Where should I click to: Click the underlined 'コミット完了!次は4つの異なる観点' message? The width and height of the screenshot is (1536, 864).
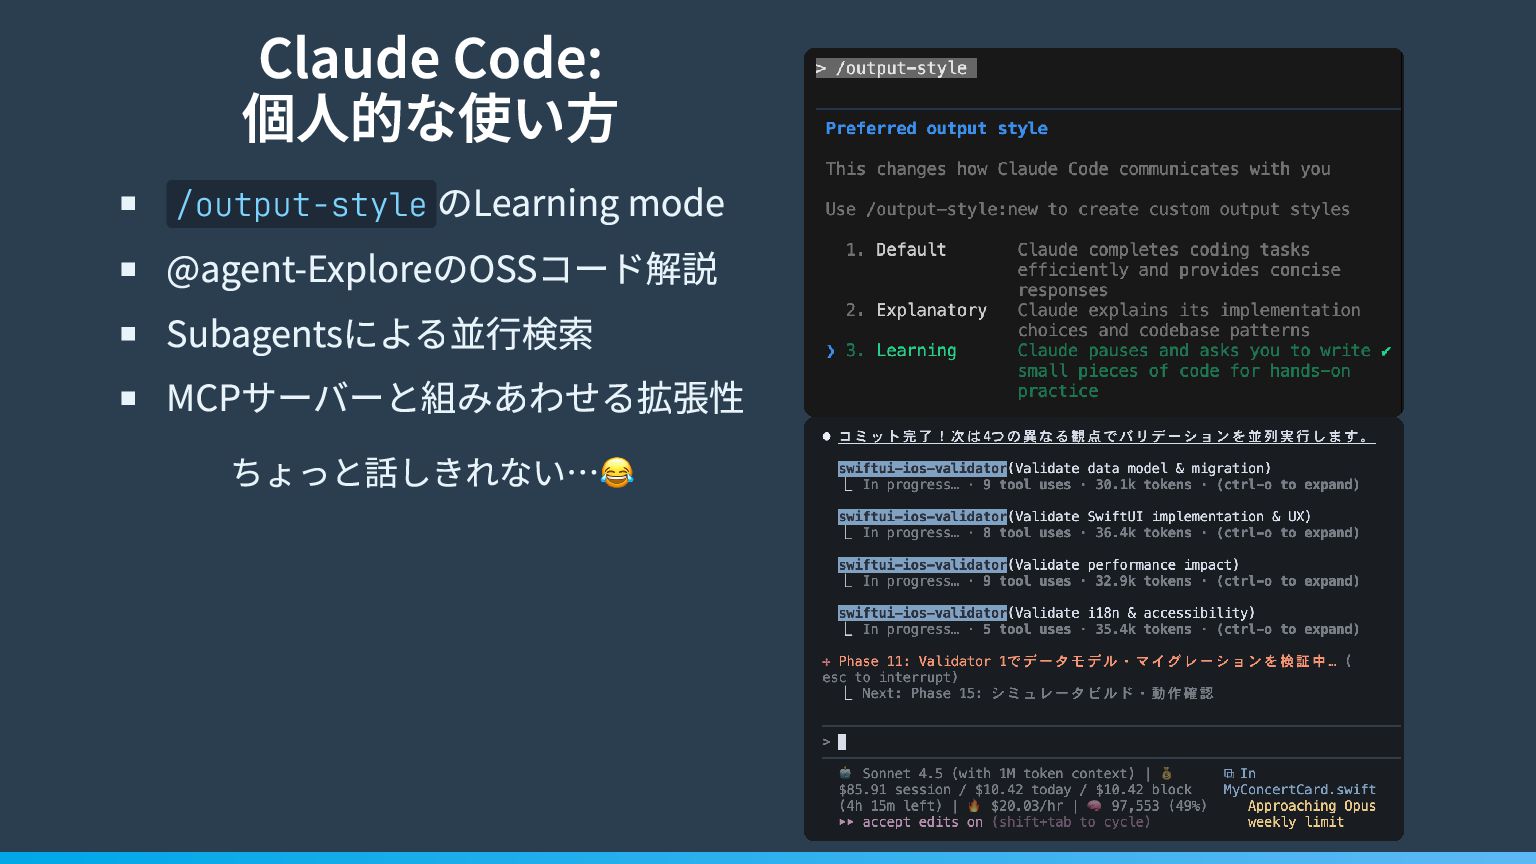1106,436
